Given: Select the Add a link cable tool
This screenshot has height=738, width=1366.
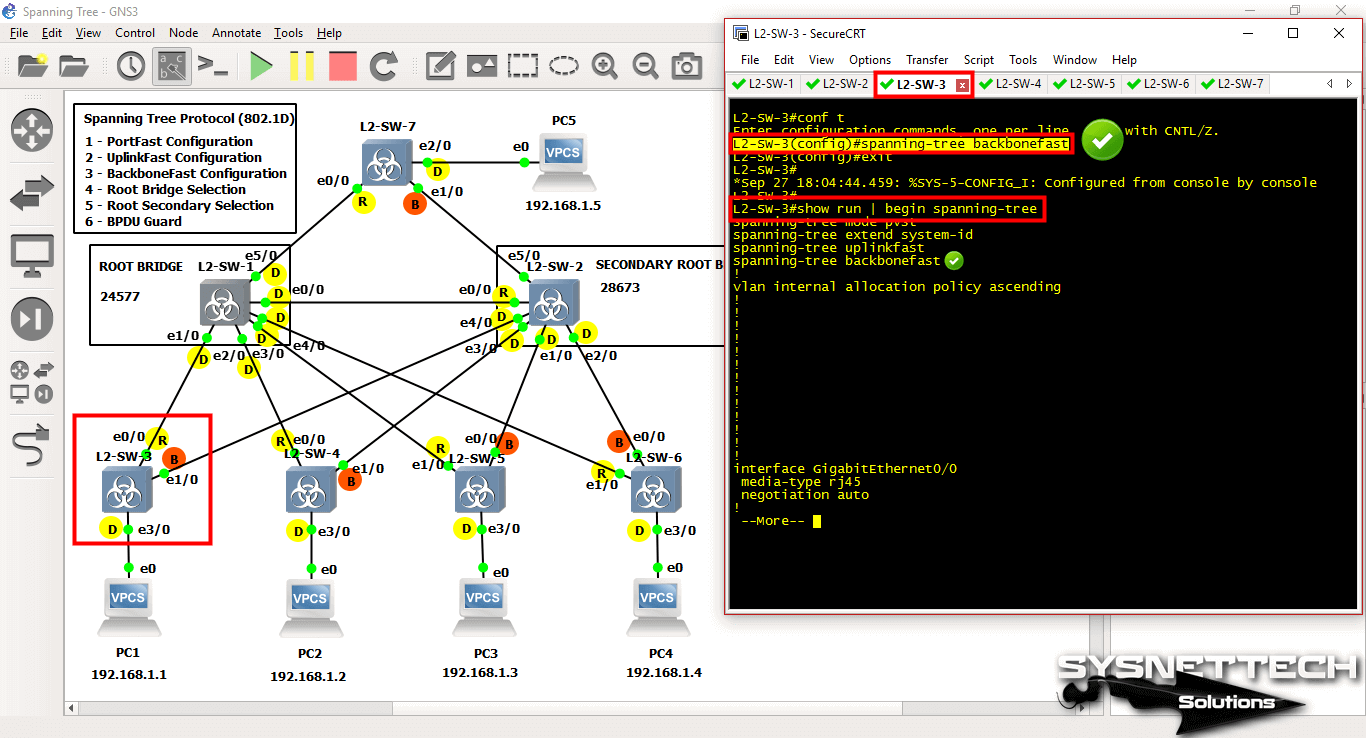Looking at the screenshot, I should pos(32,443).
